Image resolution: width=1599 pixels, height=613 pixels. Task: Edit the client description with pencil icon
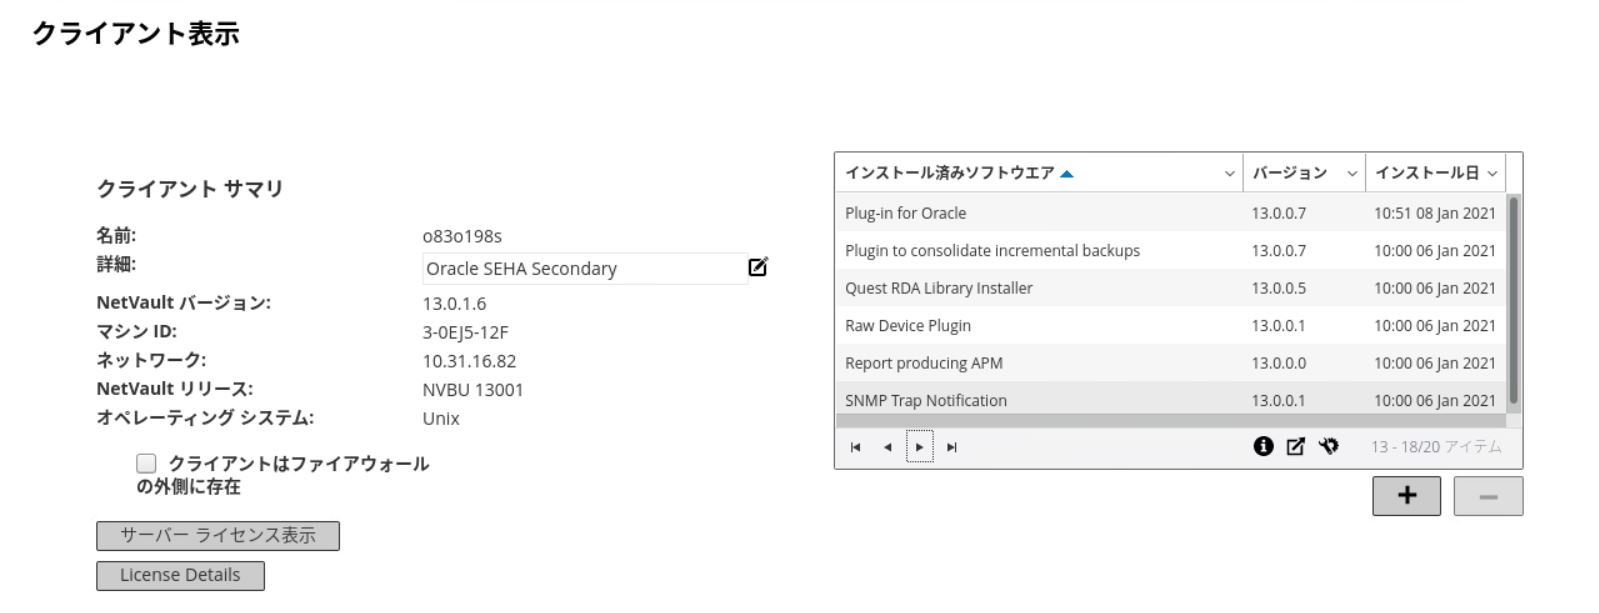click(758, 267)
